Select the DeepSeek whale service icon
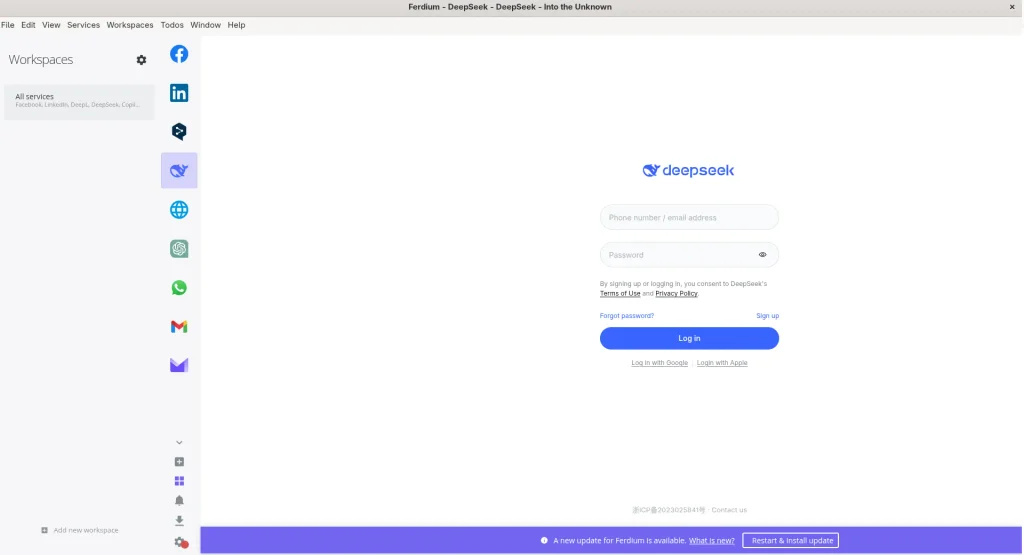Screen dimensions: 1024x555 click(179, 170)
